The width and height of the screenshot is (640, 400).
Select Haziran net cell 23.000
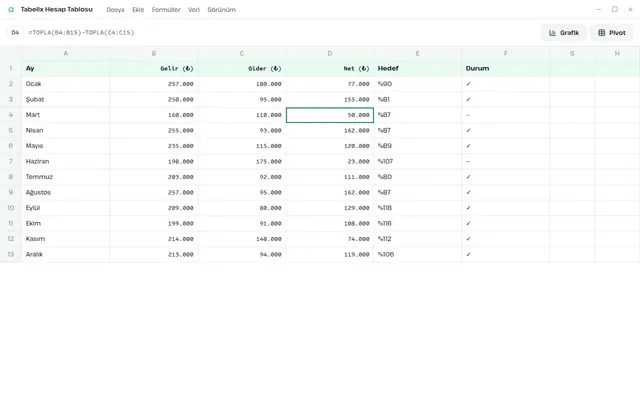(x=329, y=161)
